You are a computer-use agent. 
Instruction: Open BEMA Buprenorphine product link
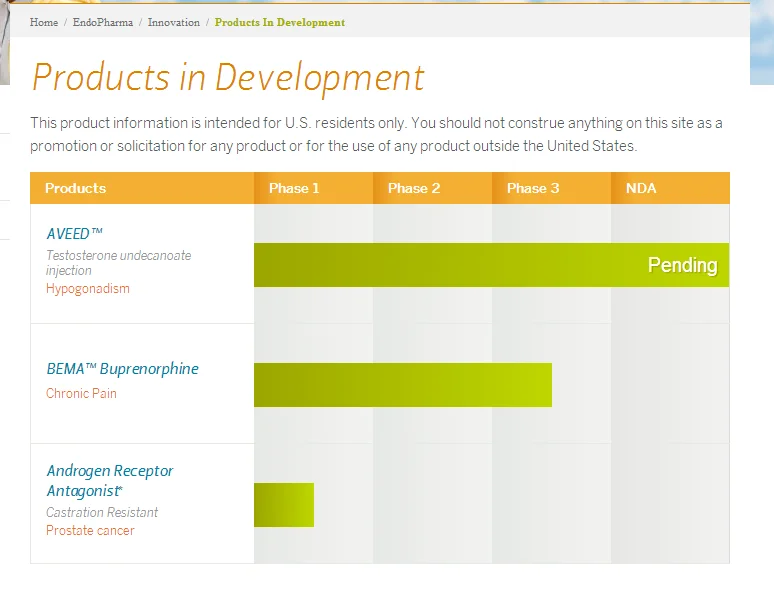pos(122,369)
